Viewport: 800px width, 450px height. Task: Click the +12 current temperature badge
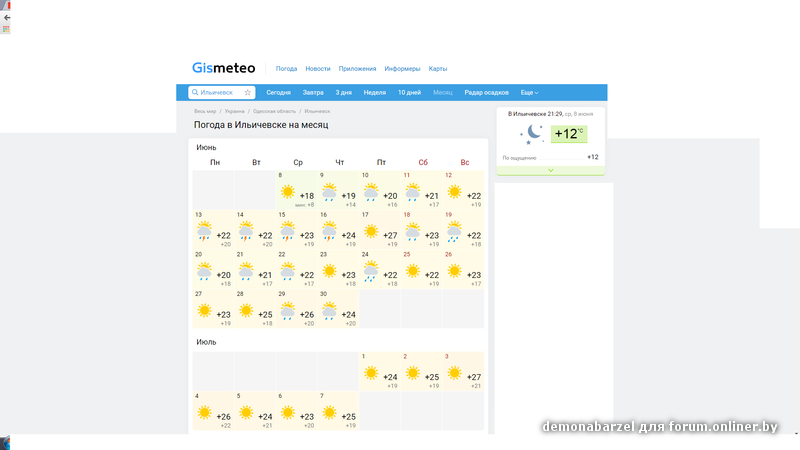click(569, 134)
